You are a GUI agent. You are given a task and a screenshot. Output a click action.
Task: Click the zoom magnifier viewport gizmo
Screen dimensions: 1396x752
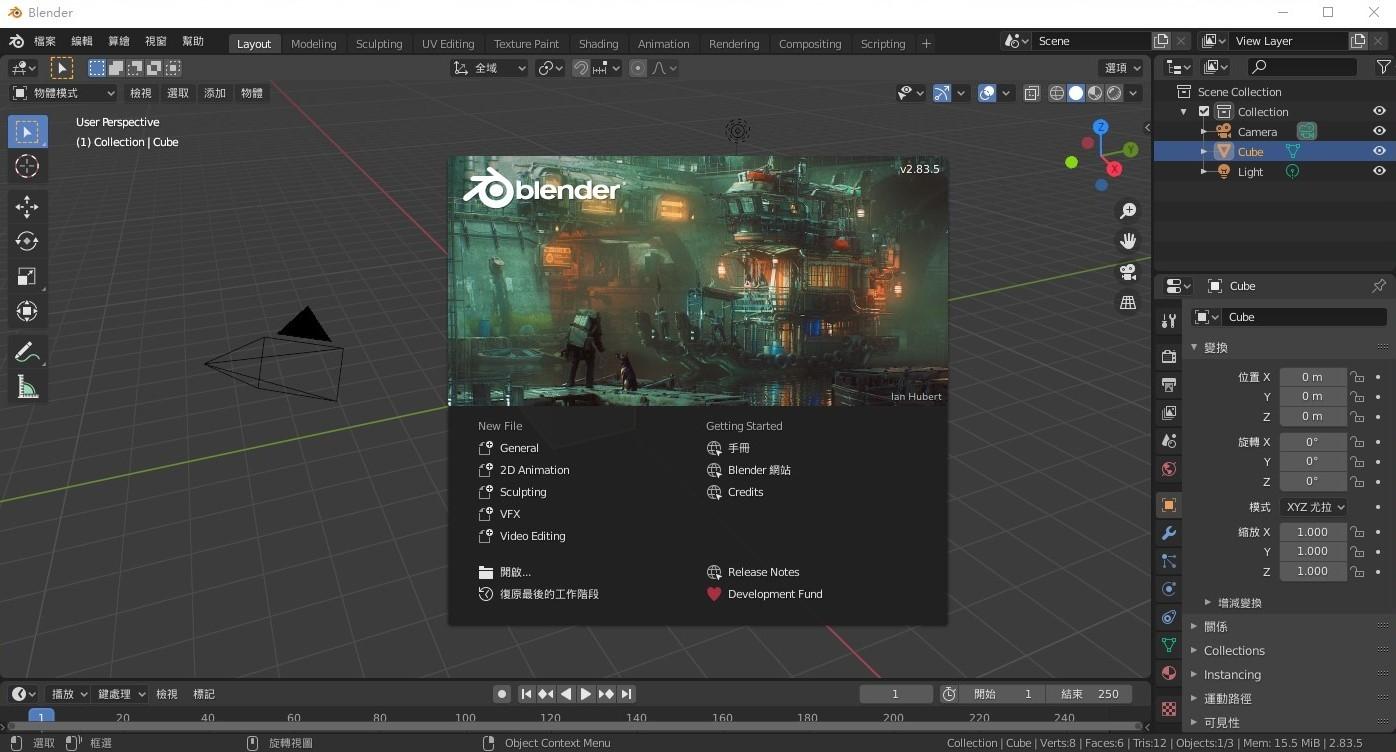(1128, 211)
